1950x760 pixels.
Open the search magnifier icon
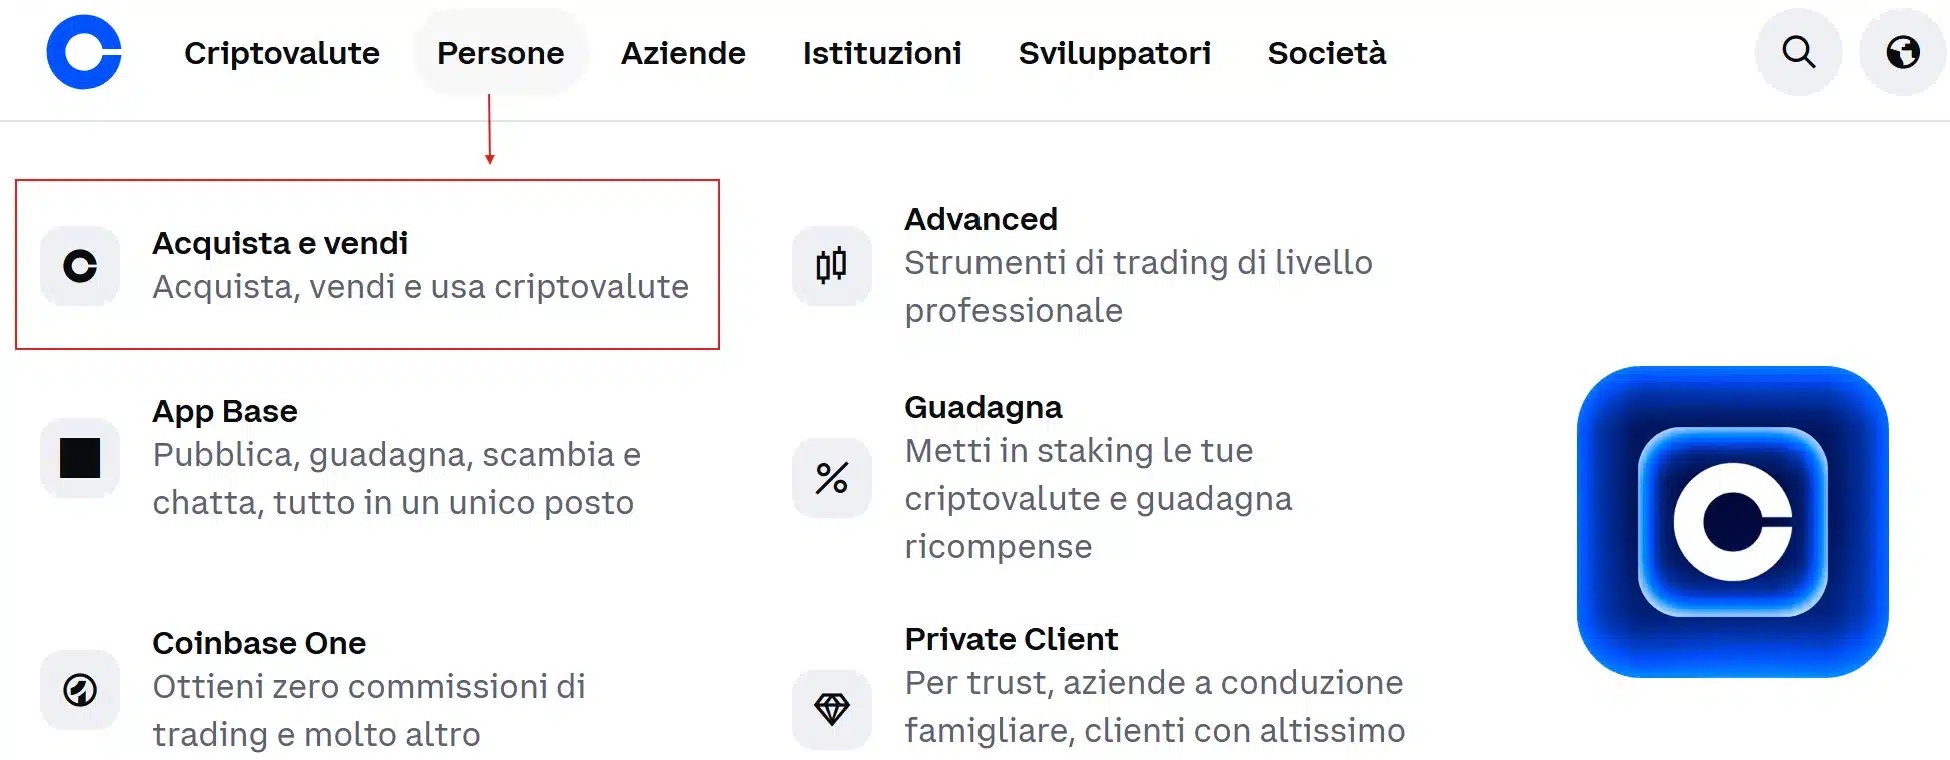point(1797,53)
